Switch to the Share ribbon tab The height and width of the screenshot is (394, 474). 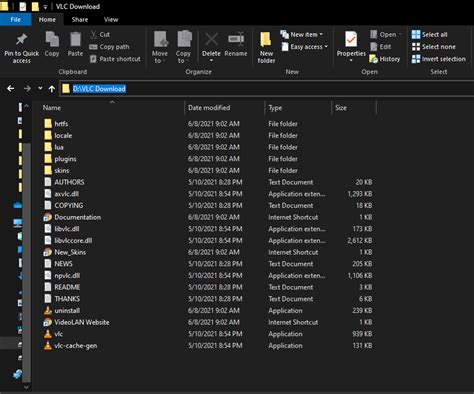pyautogui.click(x=80, y=19)
